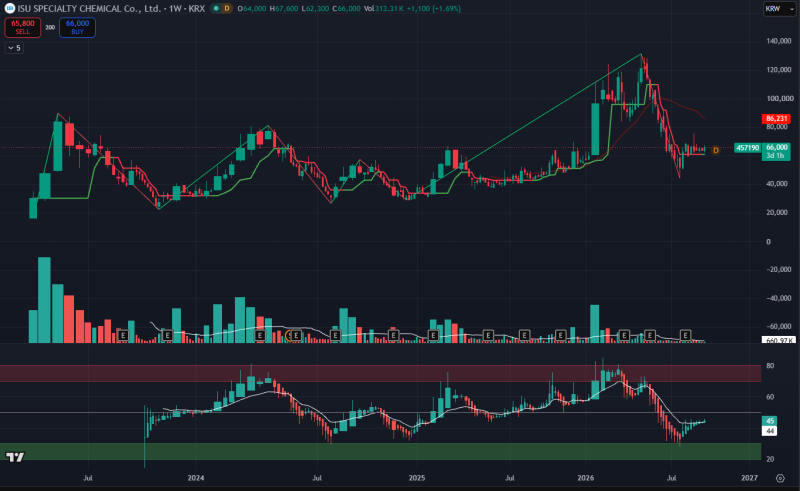Screen dimensions: 800x491
Task: Click the green market status dot
Action: [216, 9]
